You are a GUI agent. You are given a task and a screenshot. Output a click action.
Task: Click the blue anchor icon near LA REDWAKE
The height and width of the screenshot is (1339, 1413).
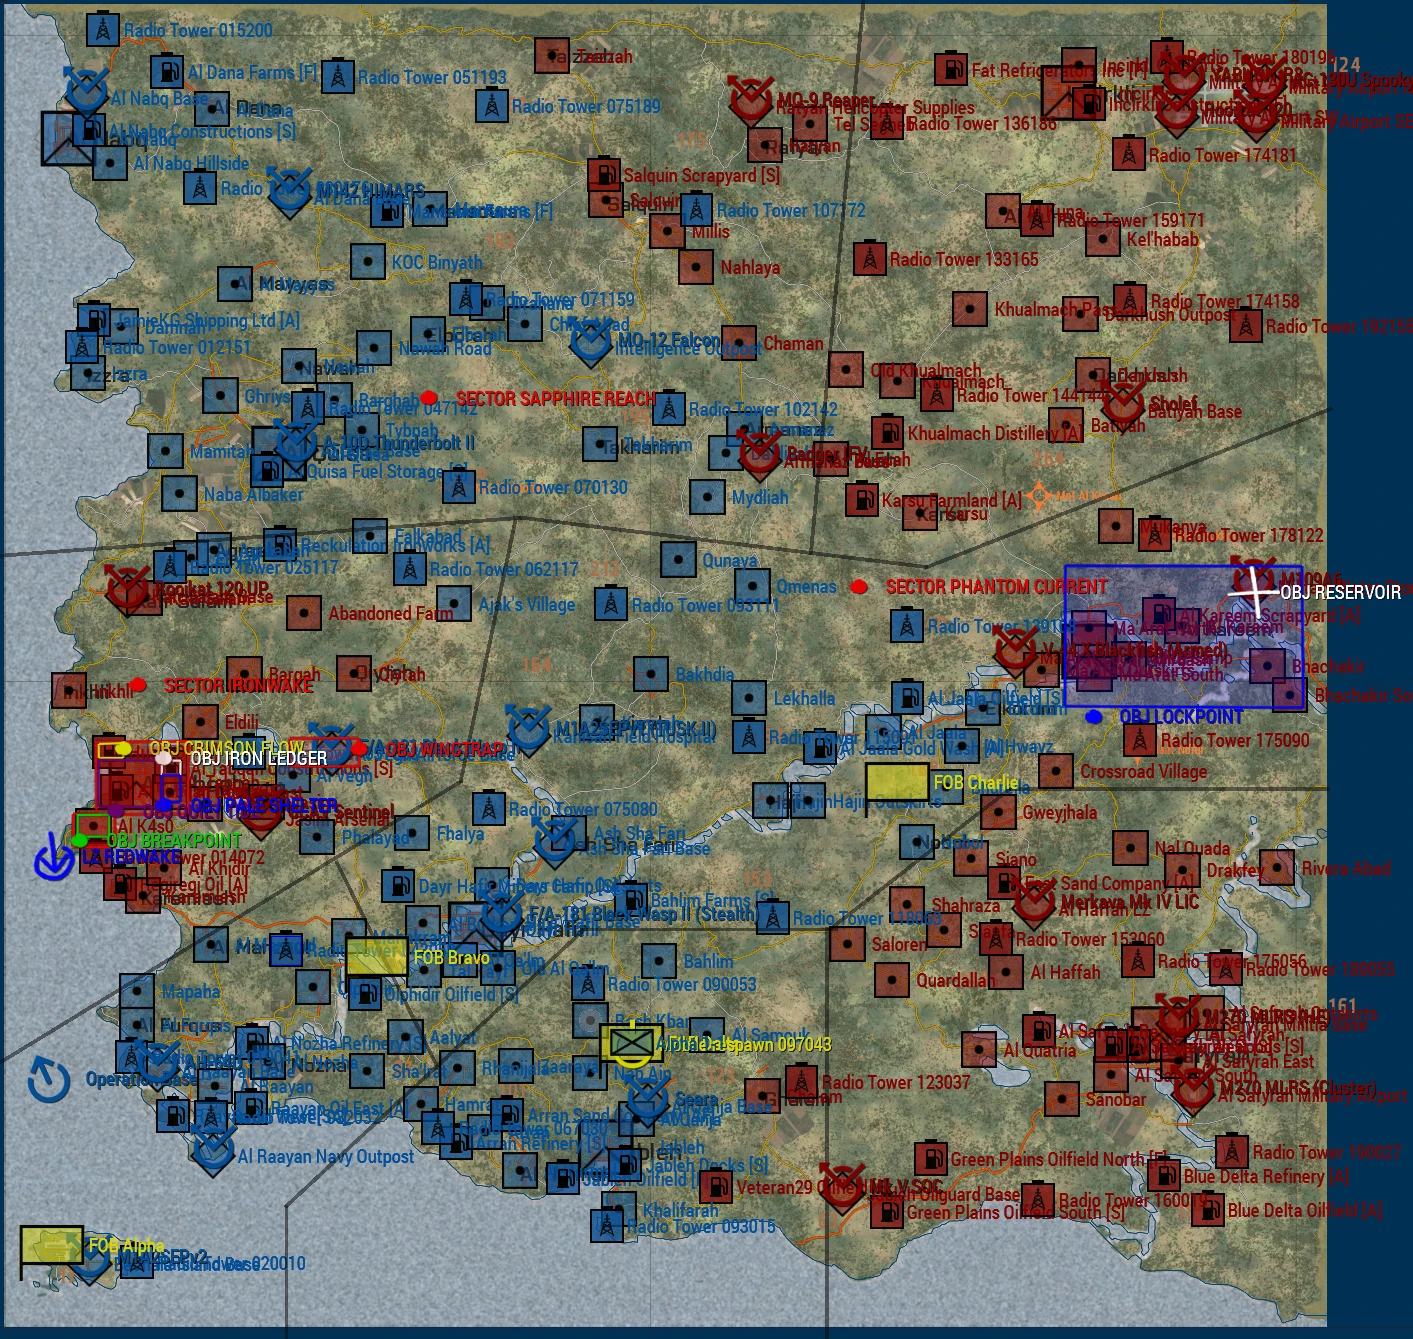[x=53, y=858]
